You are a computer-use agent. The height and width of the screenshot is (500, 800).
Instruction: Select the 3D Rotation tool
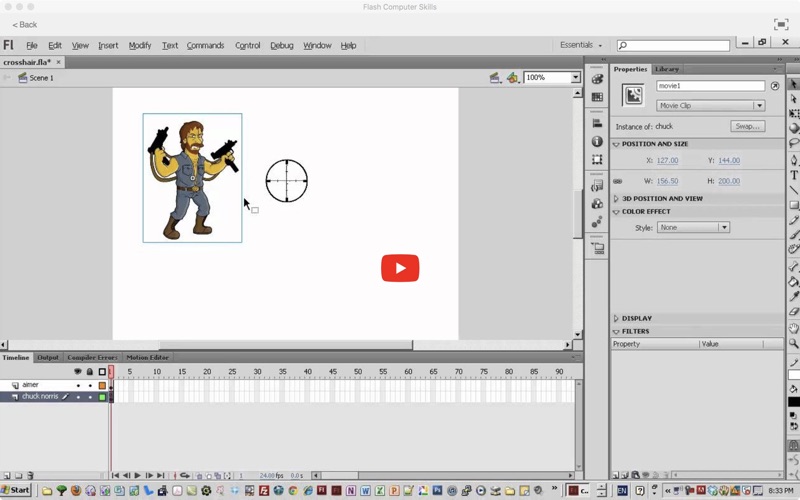793,128
